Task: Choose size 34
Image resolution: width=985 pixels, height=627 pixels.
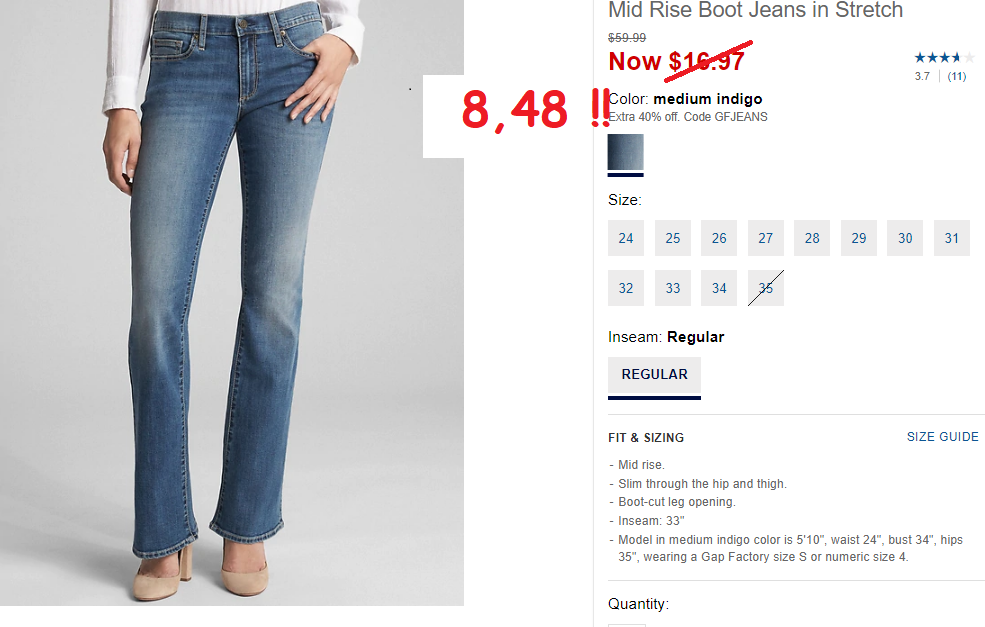Action: [x=719, y=288]
